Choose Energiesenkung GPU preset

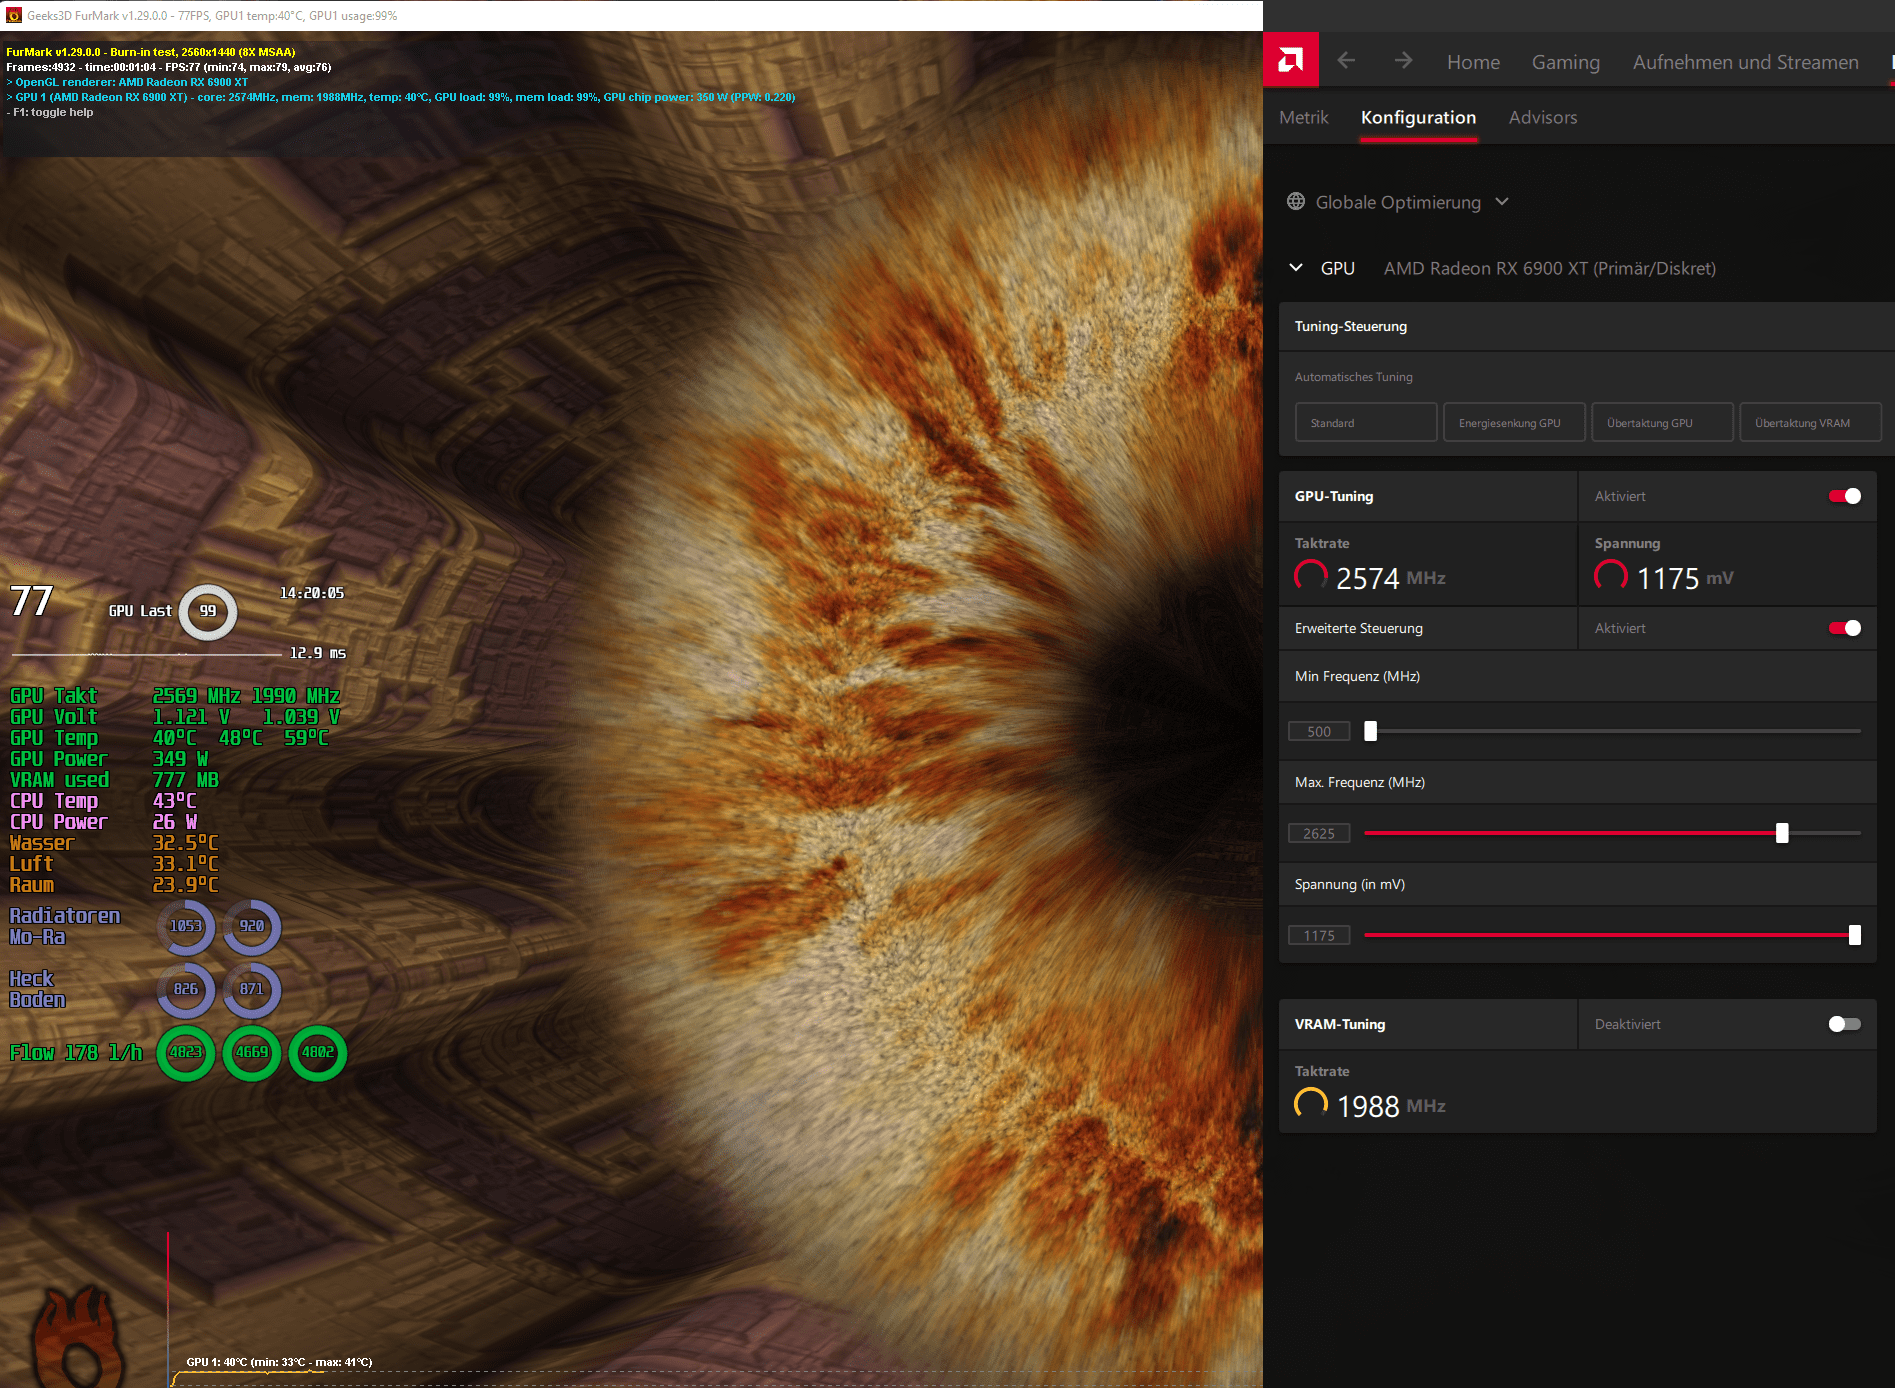(x=1514, y=423)
